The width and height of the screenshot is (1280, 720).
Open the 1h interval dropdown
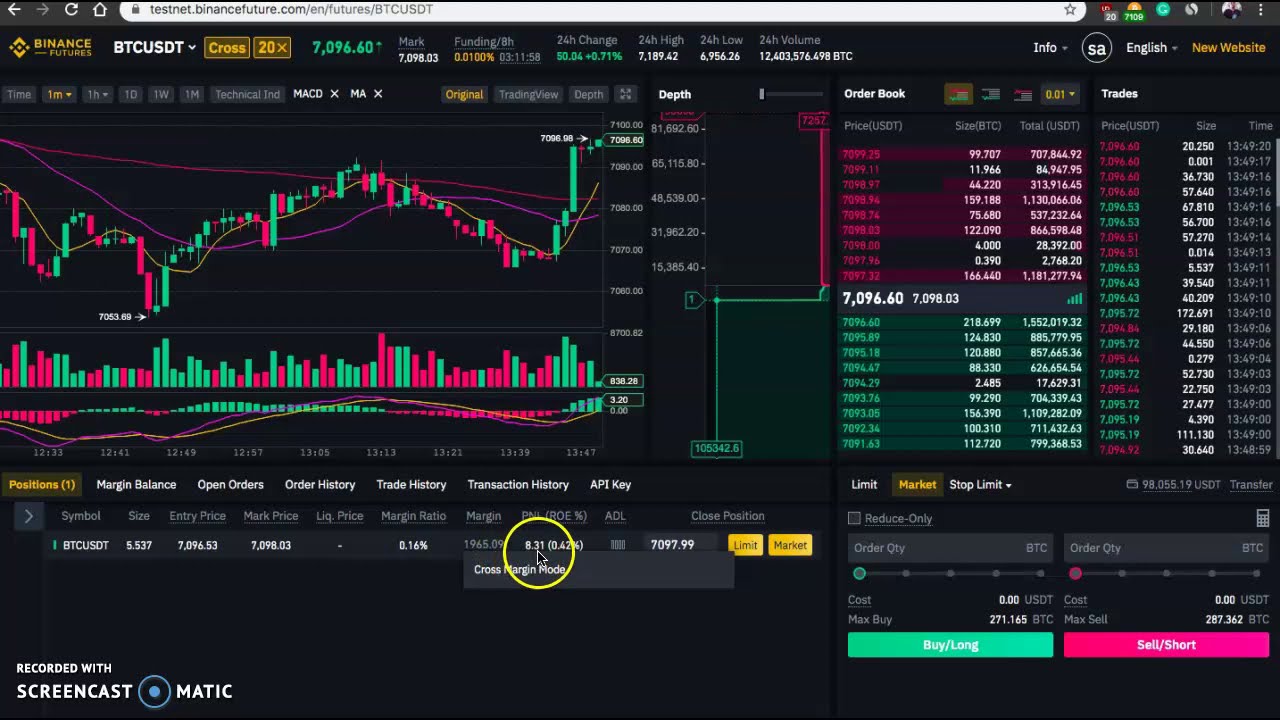[97, 94]
